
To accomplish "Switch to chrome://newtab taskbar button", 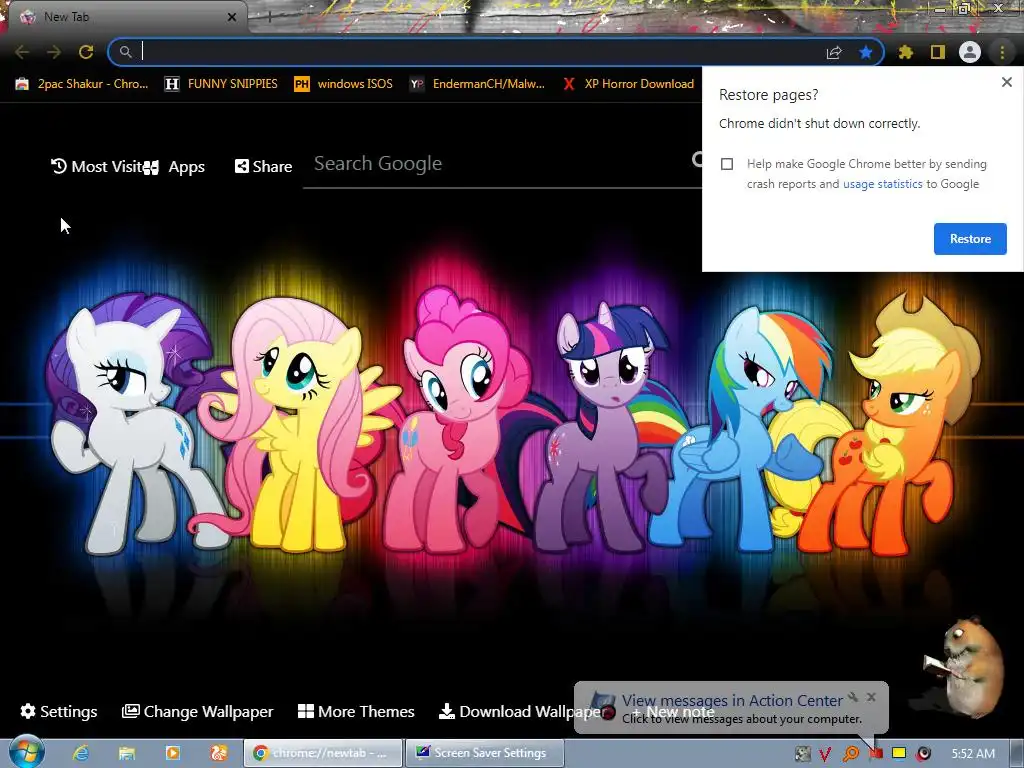I will (323, 753).
